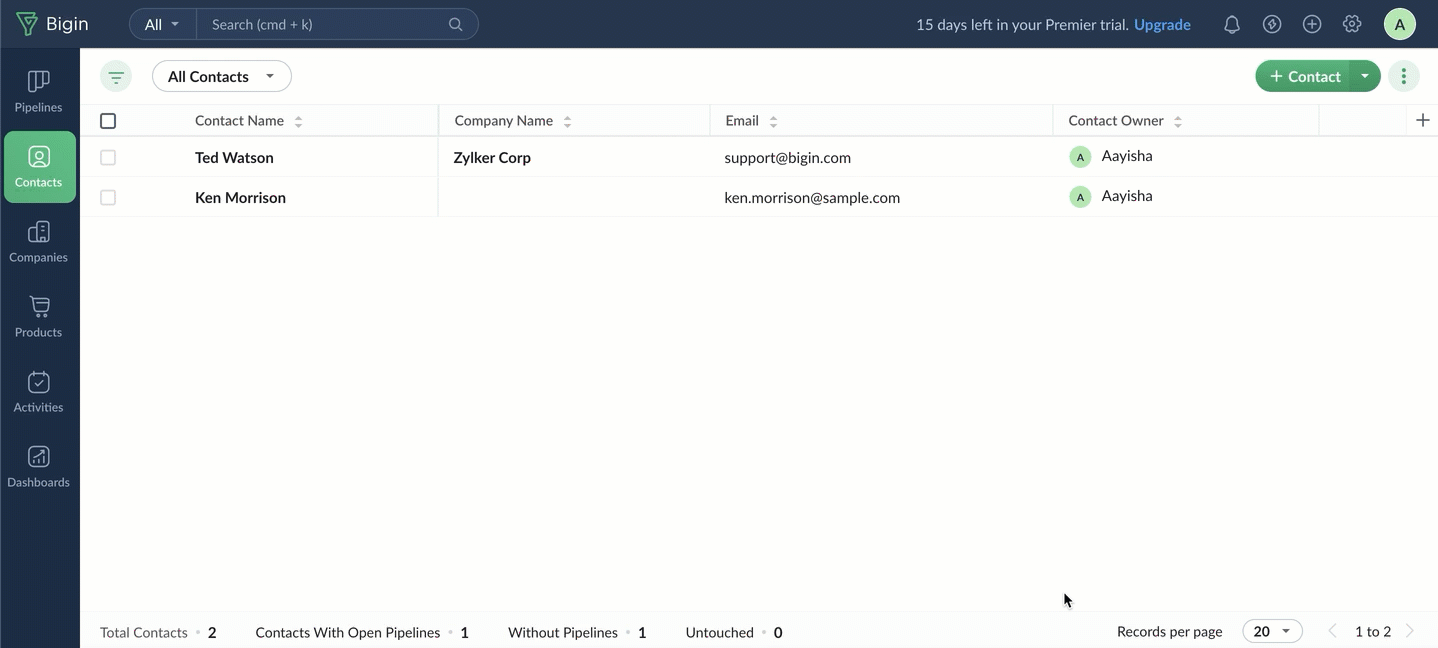The width and height of the screenshot is (1438, 648).
Task: Open the All search scope dropdown
Action: [x=163, y=24]
